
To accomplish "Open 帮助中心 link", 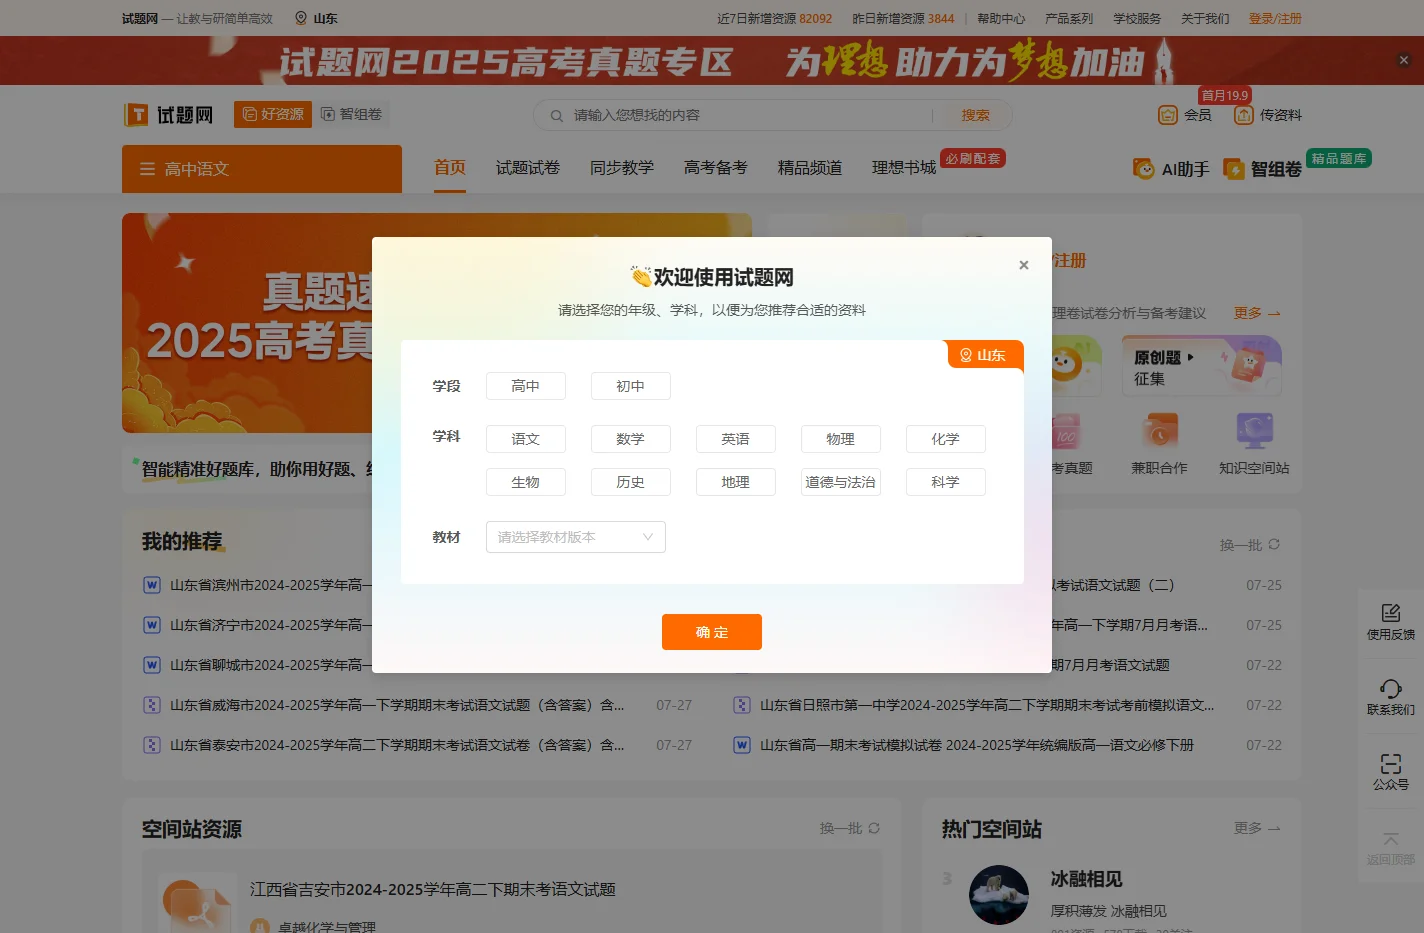I will click(1001, 18).
